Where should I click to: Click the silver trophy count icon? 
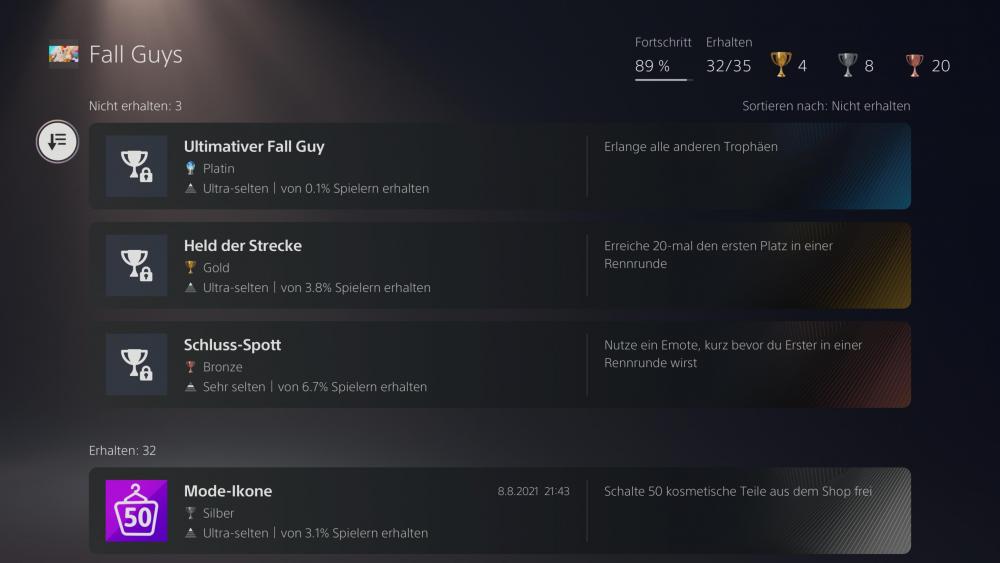(x=848, y=65)
